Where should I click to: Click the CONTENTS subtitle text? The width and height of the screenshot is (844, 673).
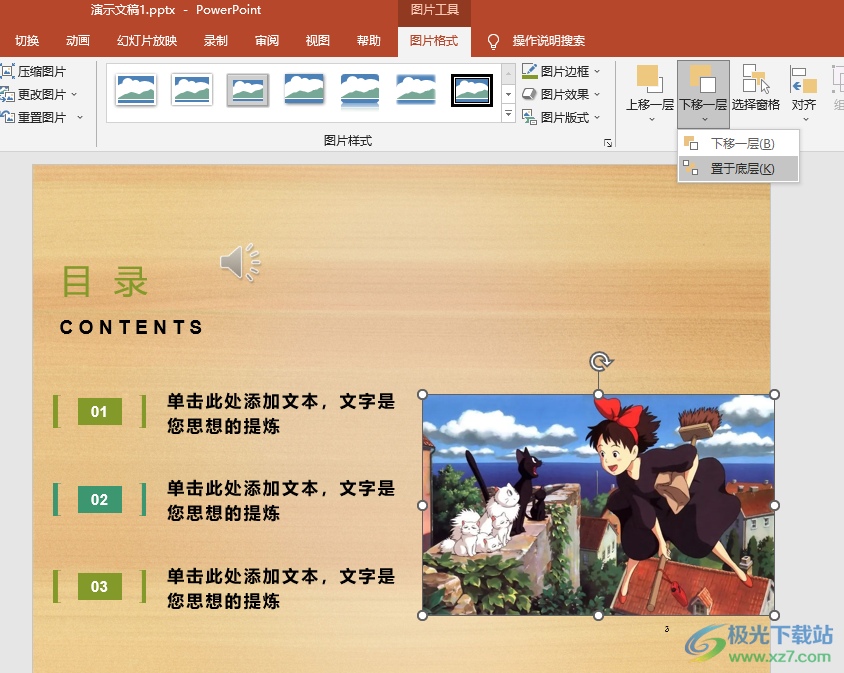131,327
